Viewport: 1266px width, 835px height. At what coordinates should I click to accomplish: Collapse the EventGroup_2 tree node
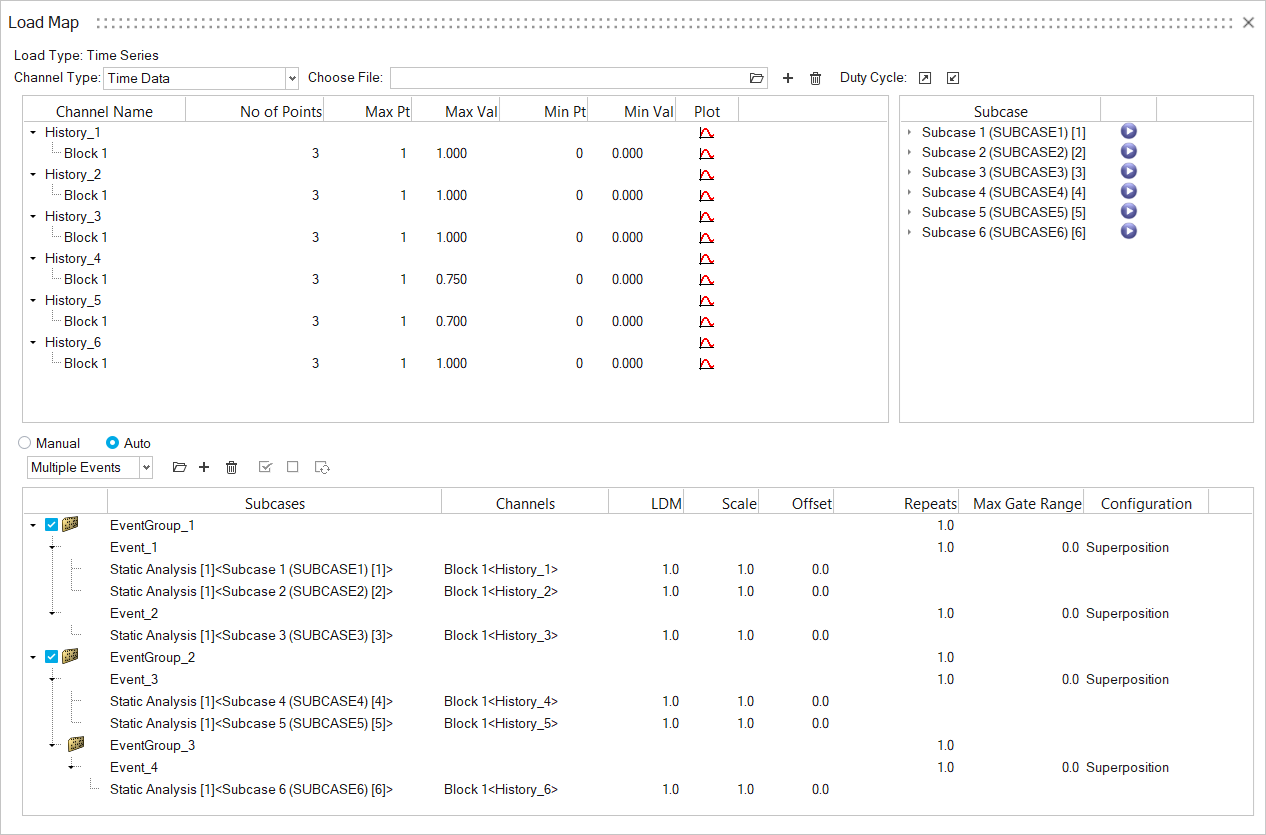[x=33, y=657]
